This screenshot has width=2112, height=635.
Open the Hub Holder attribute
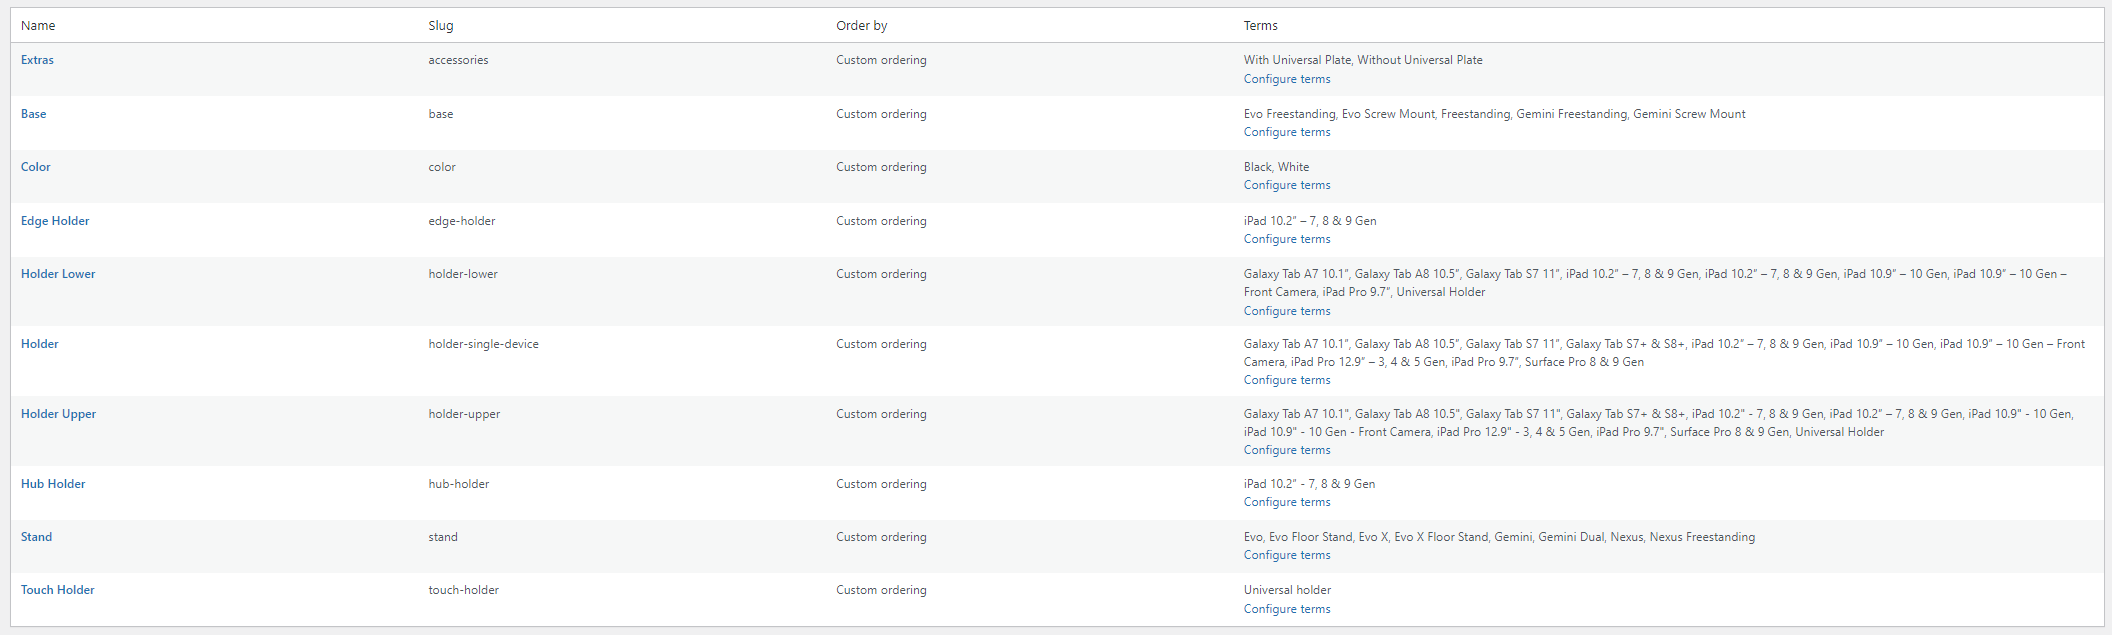coord(53,484)
